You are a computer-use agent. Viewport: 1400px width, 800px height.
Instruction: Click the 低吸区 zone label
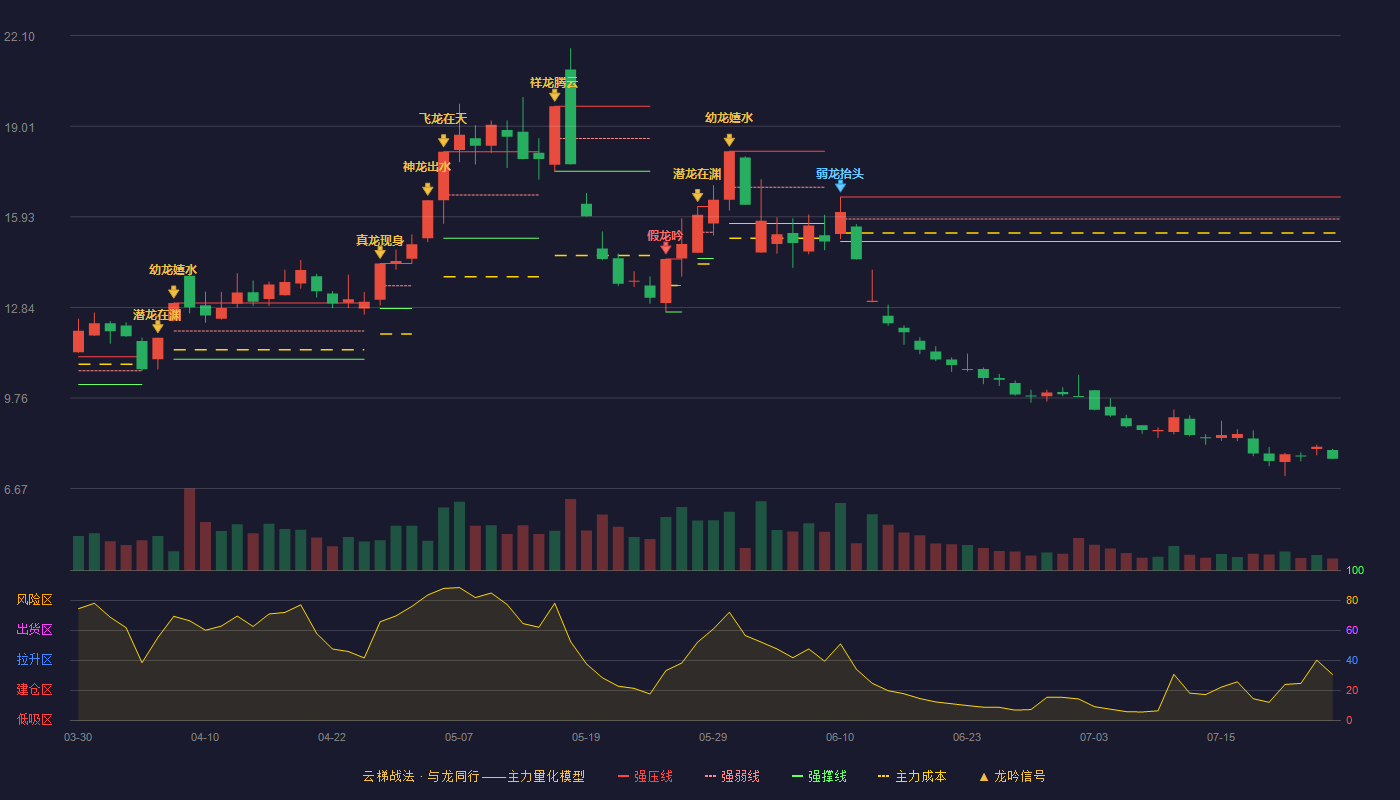34,719
